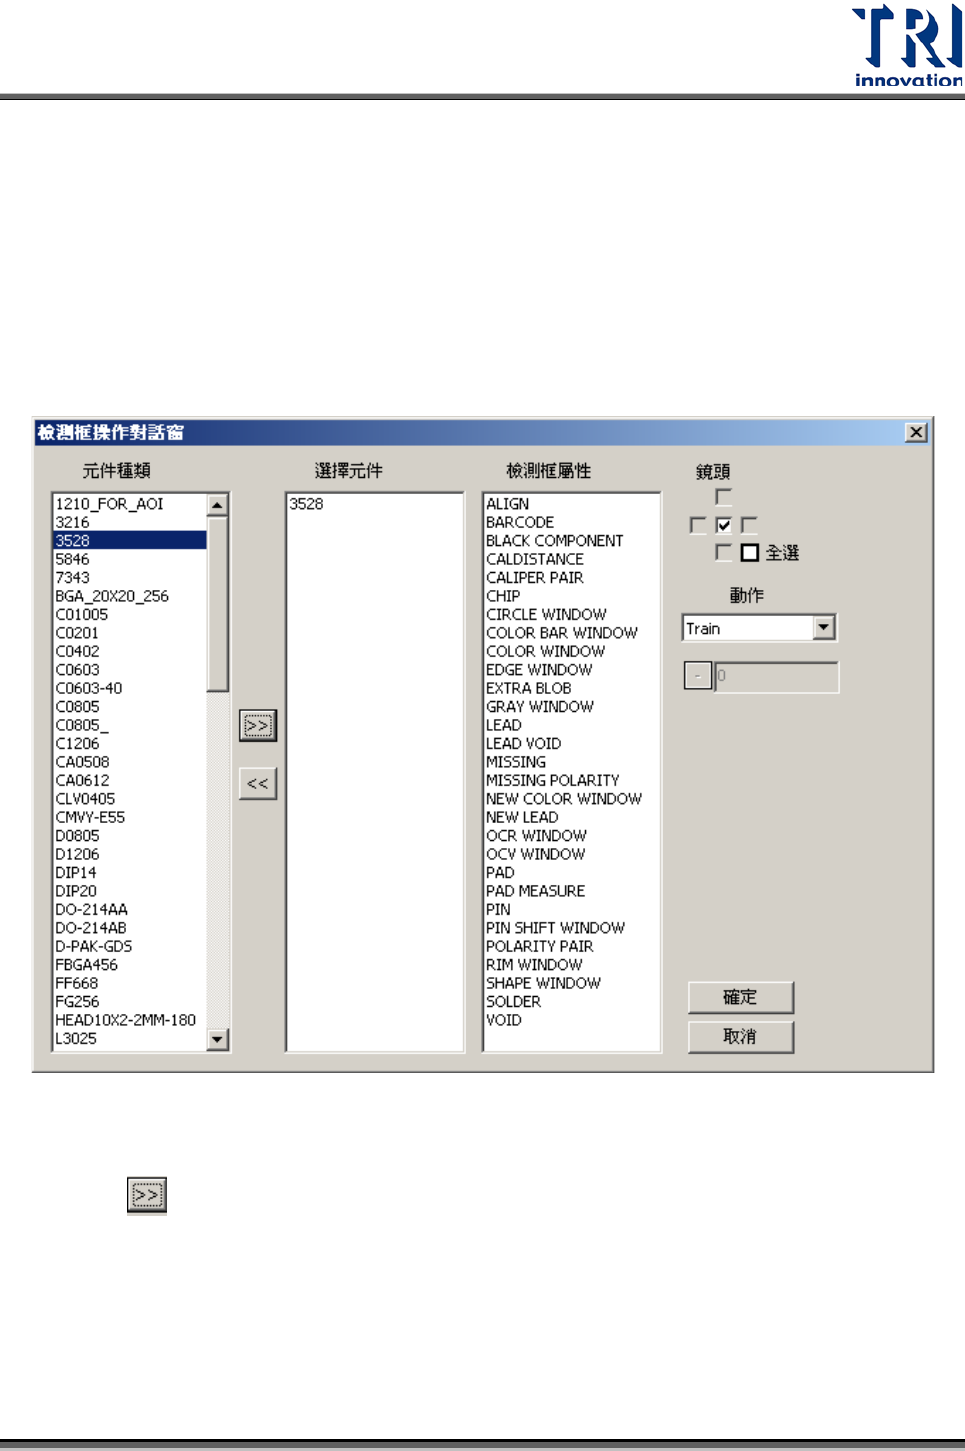Close the 檢測框操作對話窗 dialog
The width and height of the screenshot is (965, 1451).
916,432
